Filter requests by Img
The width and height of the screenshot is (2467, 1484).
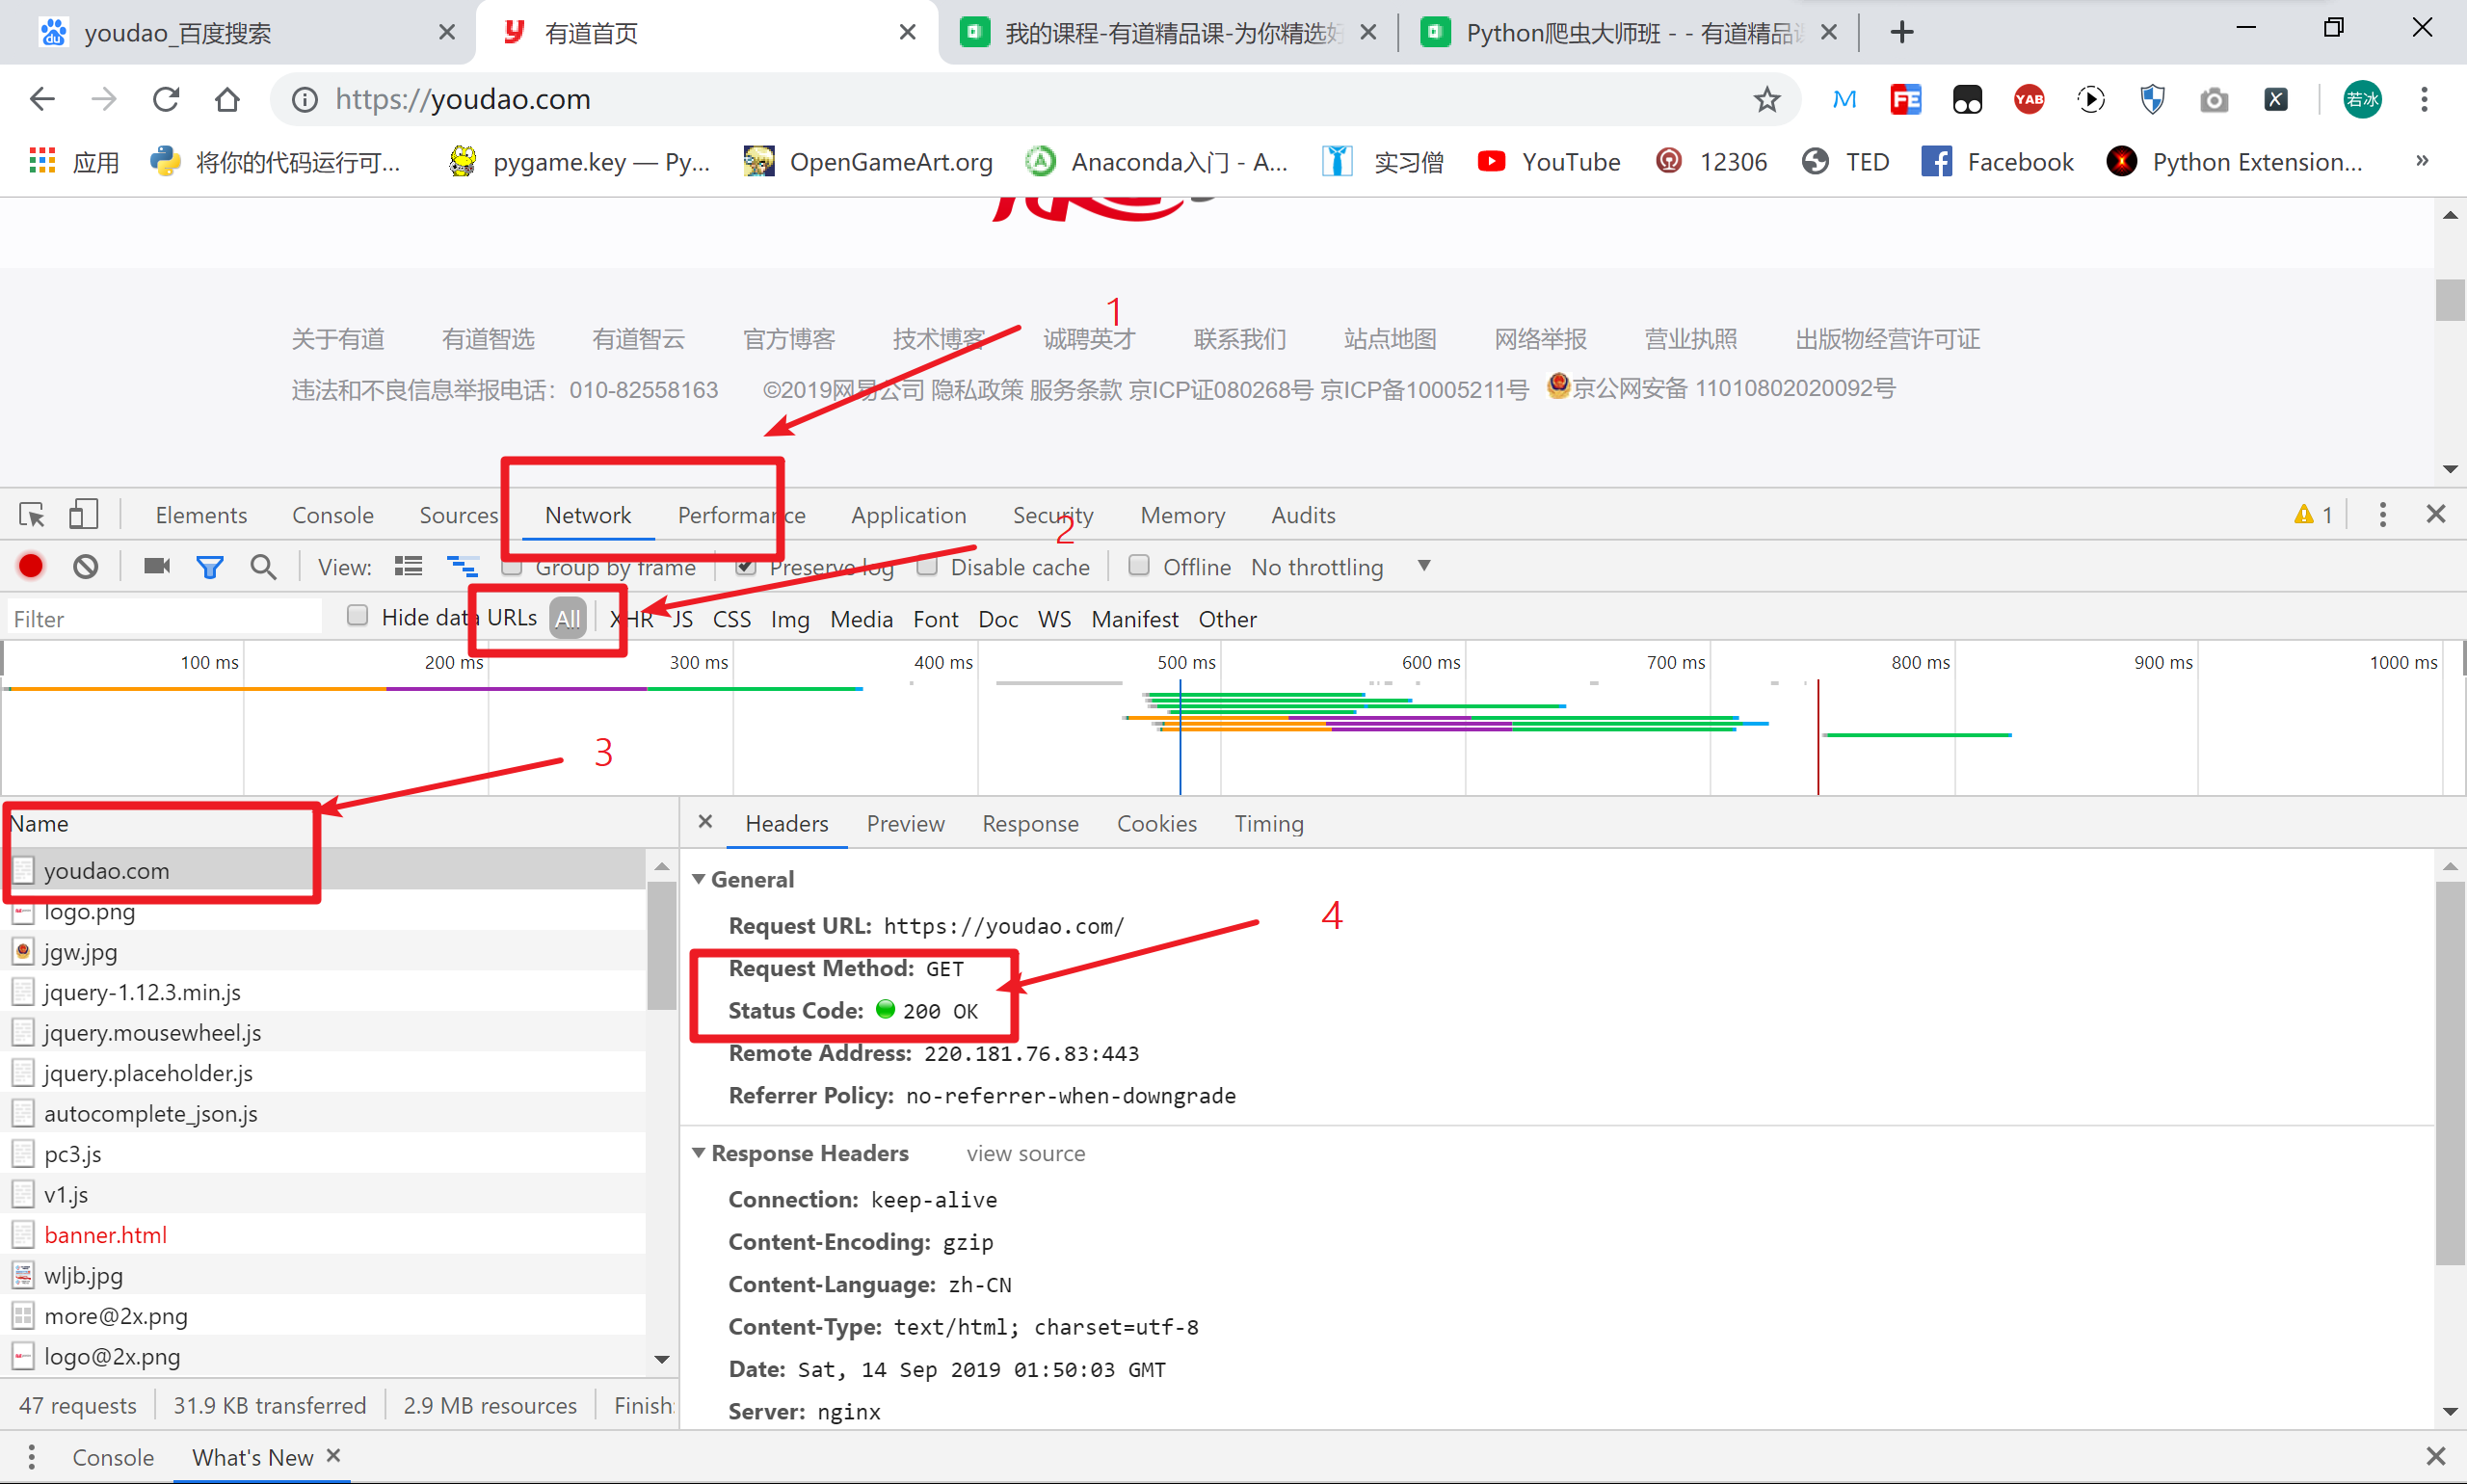click(790, 619)
